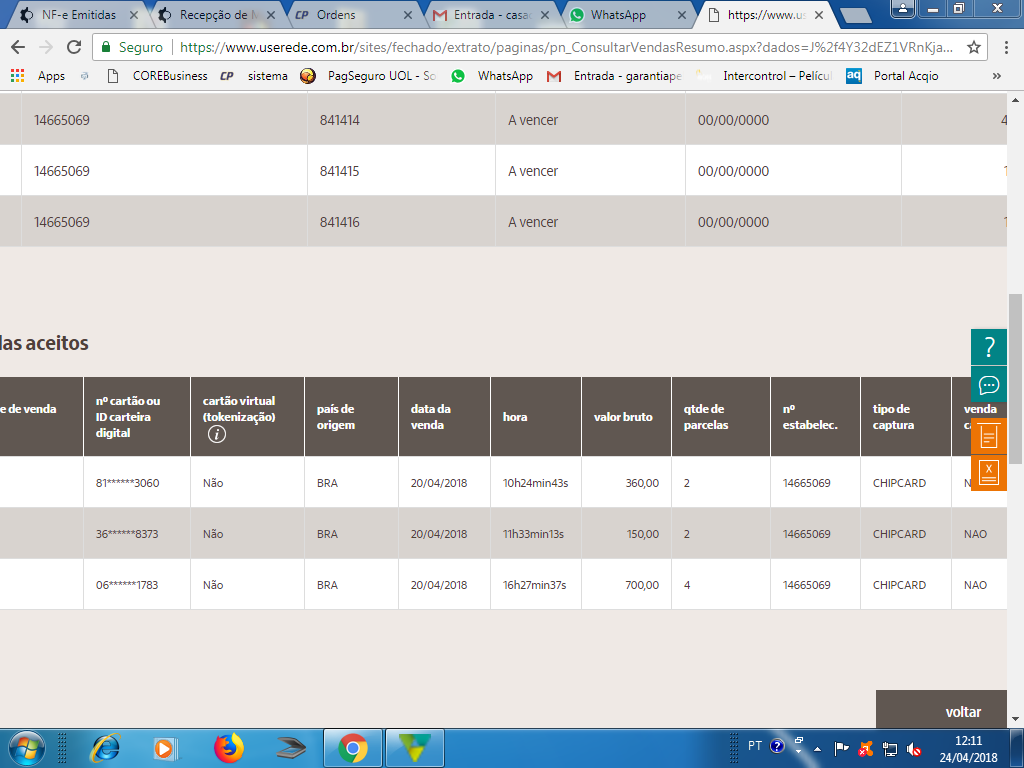Viewport: 1024px width, 768px height.
Task: Switch to the NF-e Emitidas tab
Action: tap(78, 15)
